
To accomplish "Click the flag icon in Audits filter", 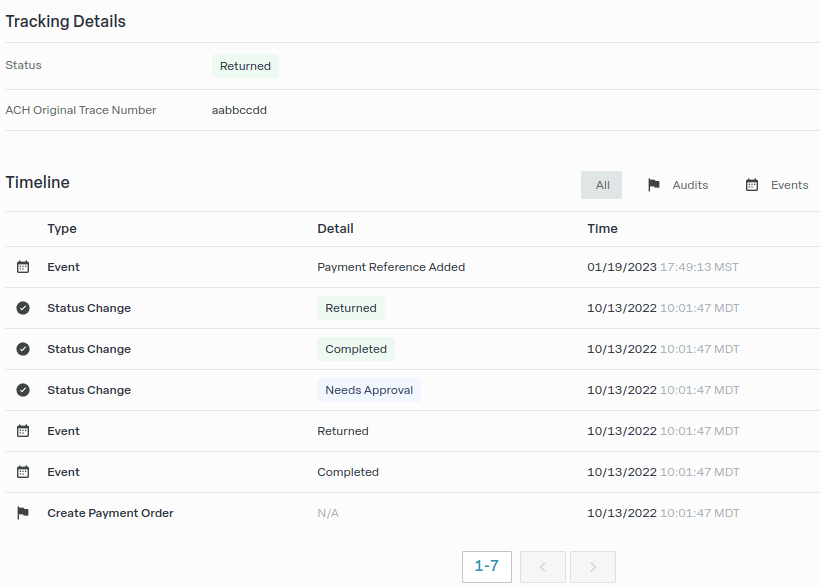I will [654, 185].
